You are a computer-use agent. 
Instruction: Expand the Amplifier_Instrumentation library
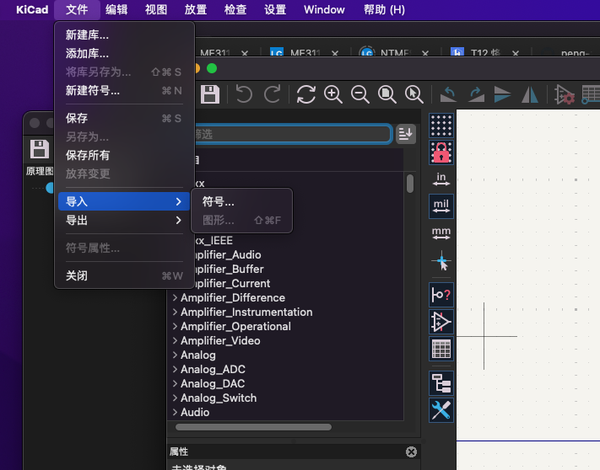pos(175,312)
